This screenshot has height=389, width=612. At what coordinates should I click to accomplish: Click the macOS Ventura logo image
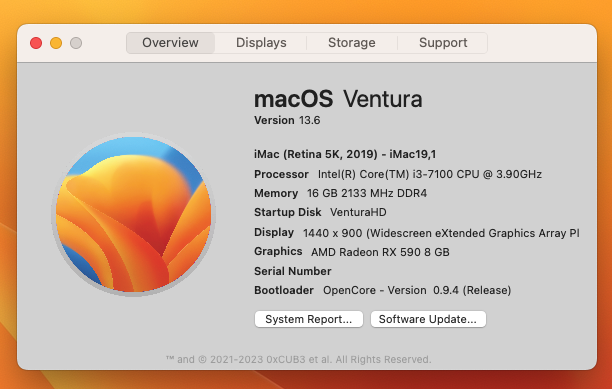point(133,214)
